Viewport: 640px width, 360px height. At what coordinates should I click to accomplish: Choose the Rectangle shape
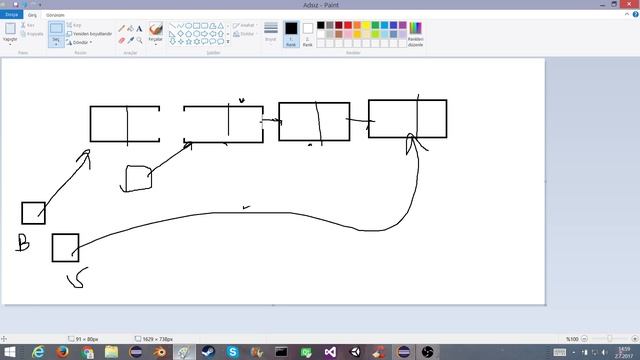click(x=196, y=26)
